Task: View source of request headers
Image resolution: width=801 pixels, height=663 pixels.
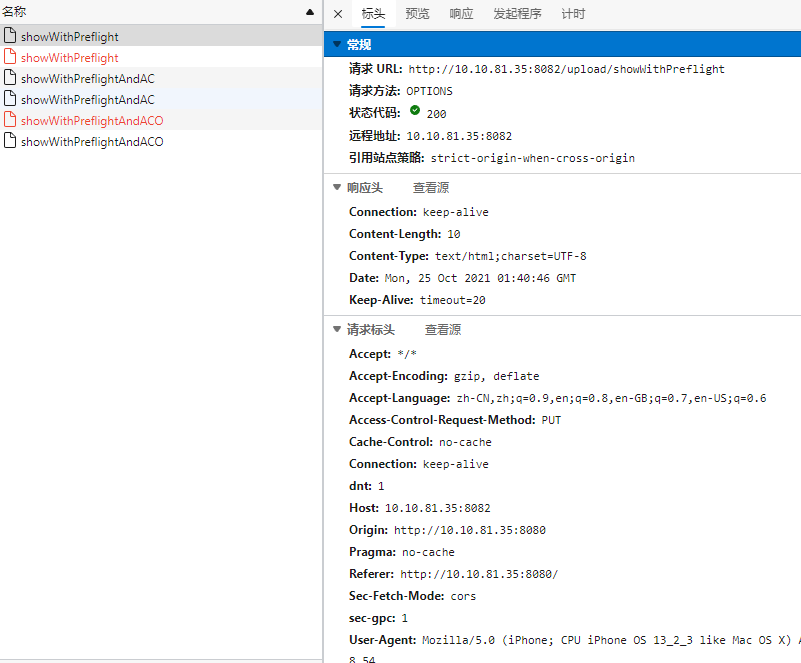Action: [x=443, y=330]
